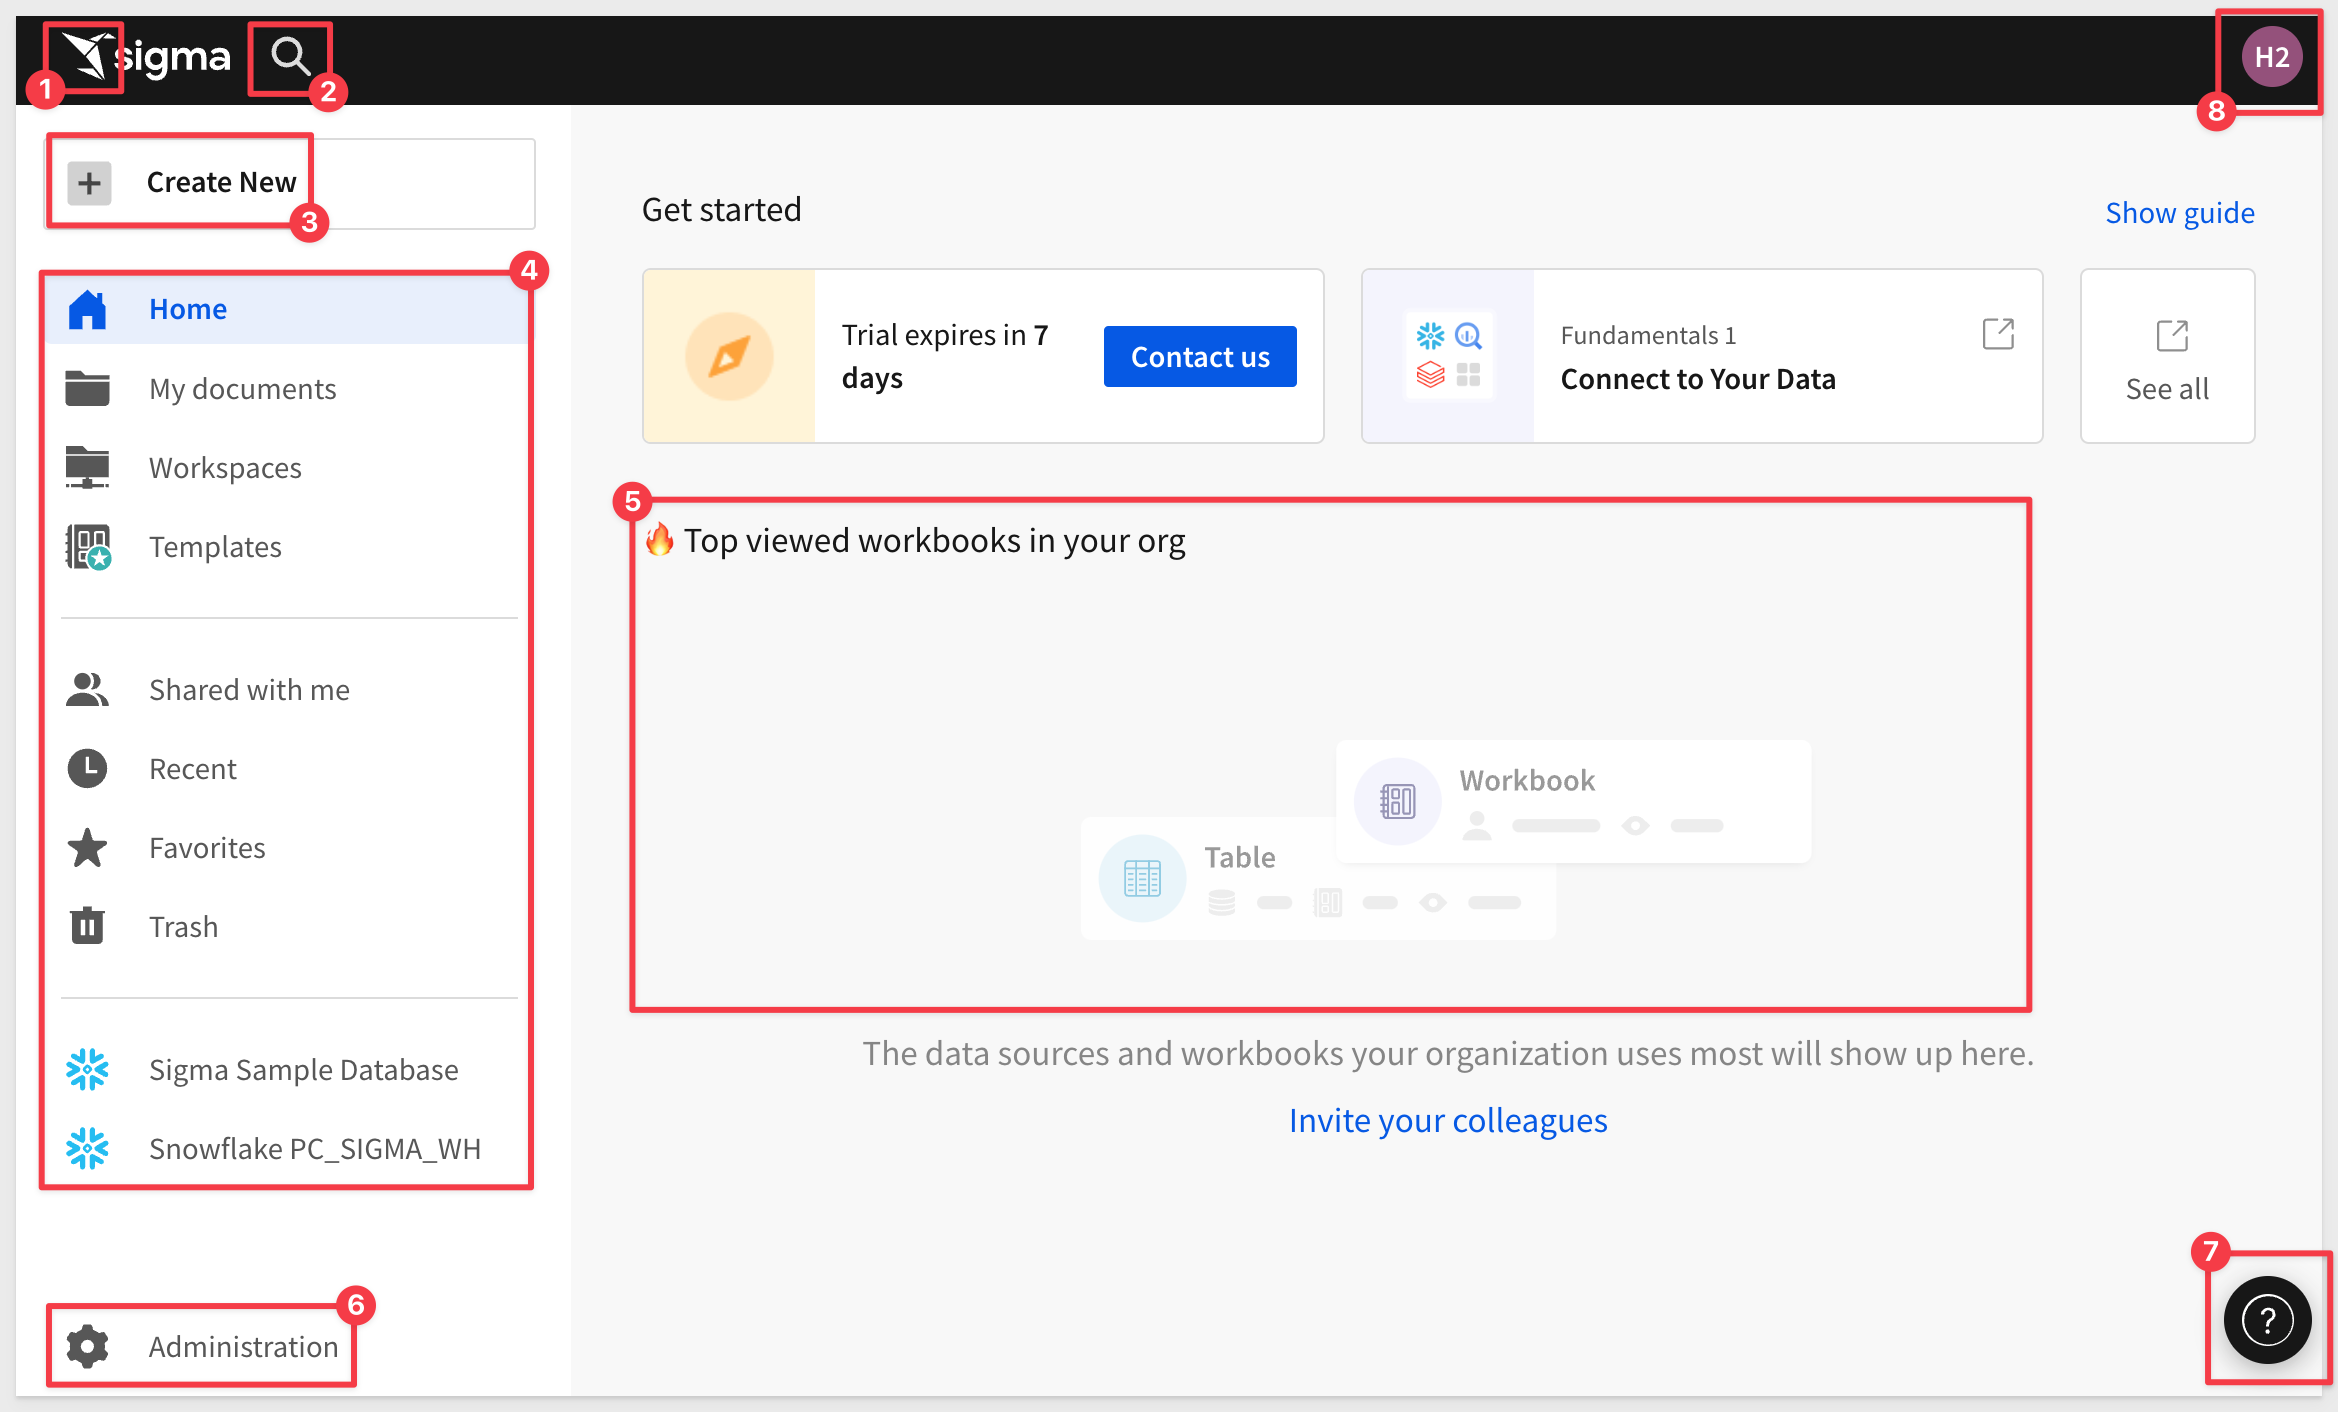Click the Contact us button
2338x1412 pixels.
point(1200,356)
